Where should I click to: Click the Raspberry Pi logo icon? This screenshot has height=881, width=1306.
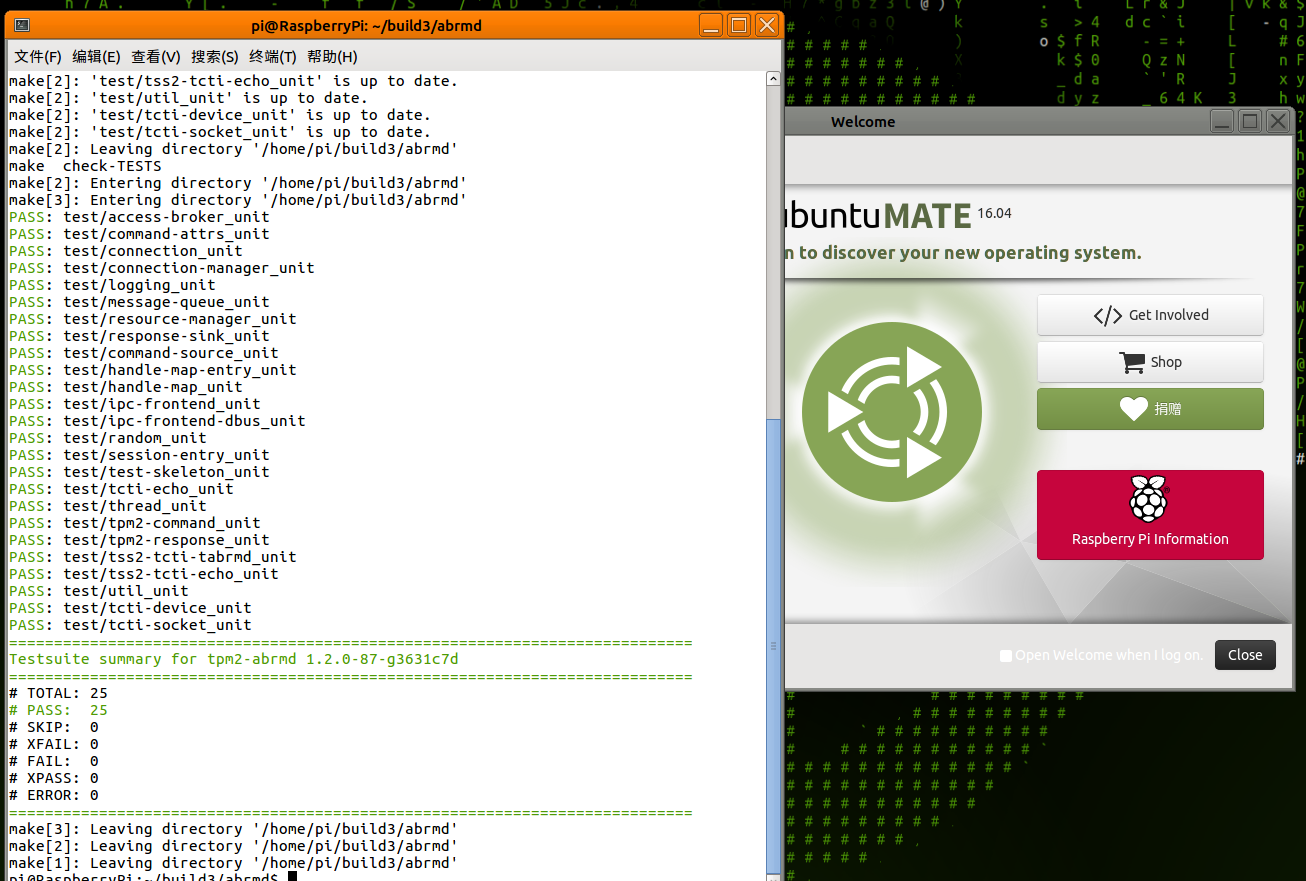(1149, 498)
